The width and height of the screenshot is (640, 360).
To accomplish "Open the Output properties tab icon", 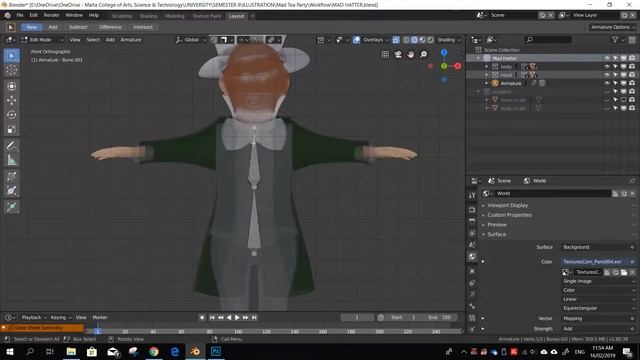I will coord(472,222).
